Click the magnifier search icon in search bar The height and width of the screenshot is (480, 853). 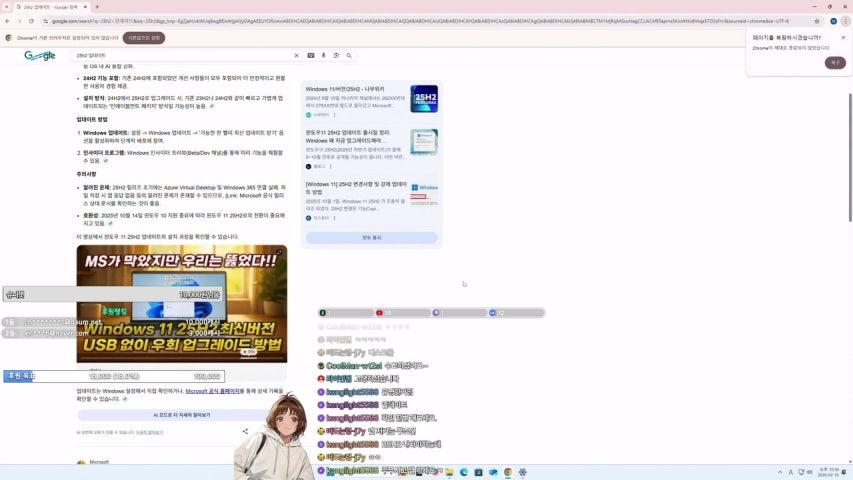tap(349, 56)
